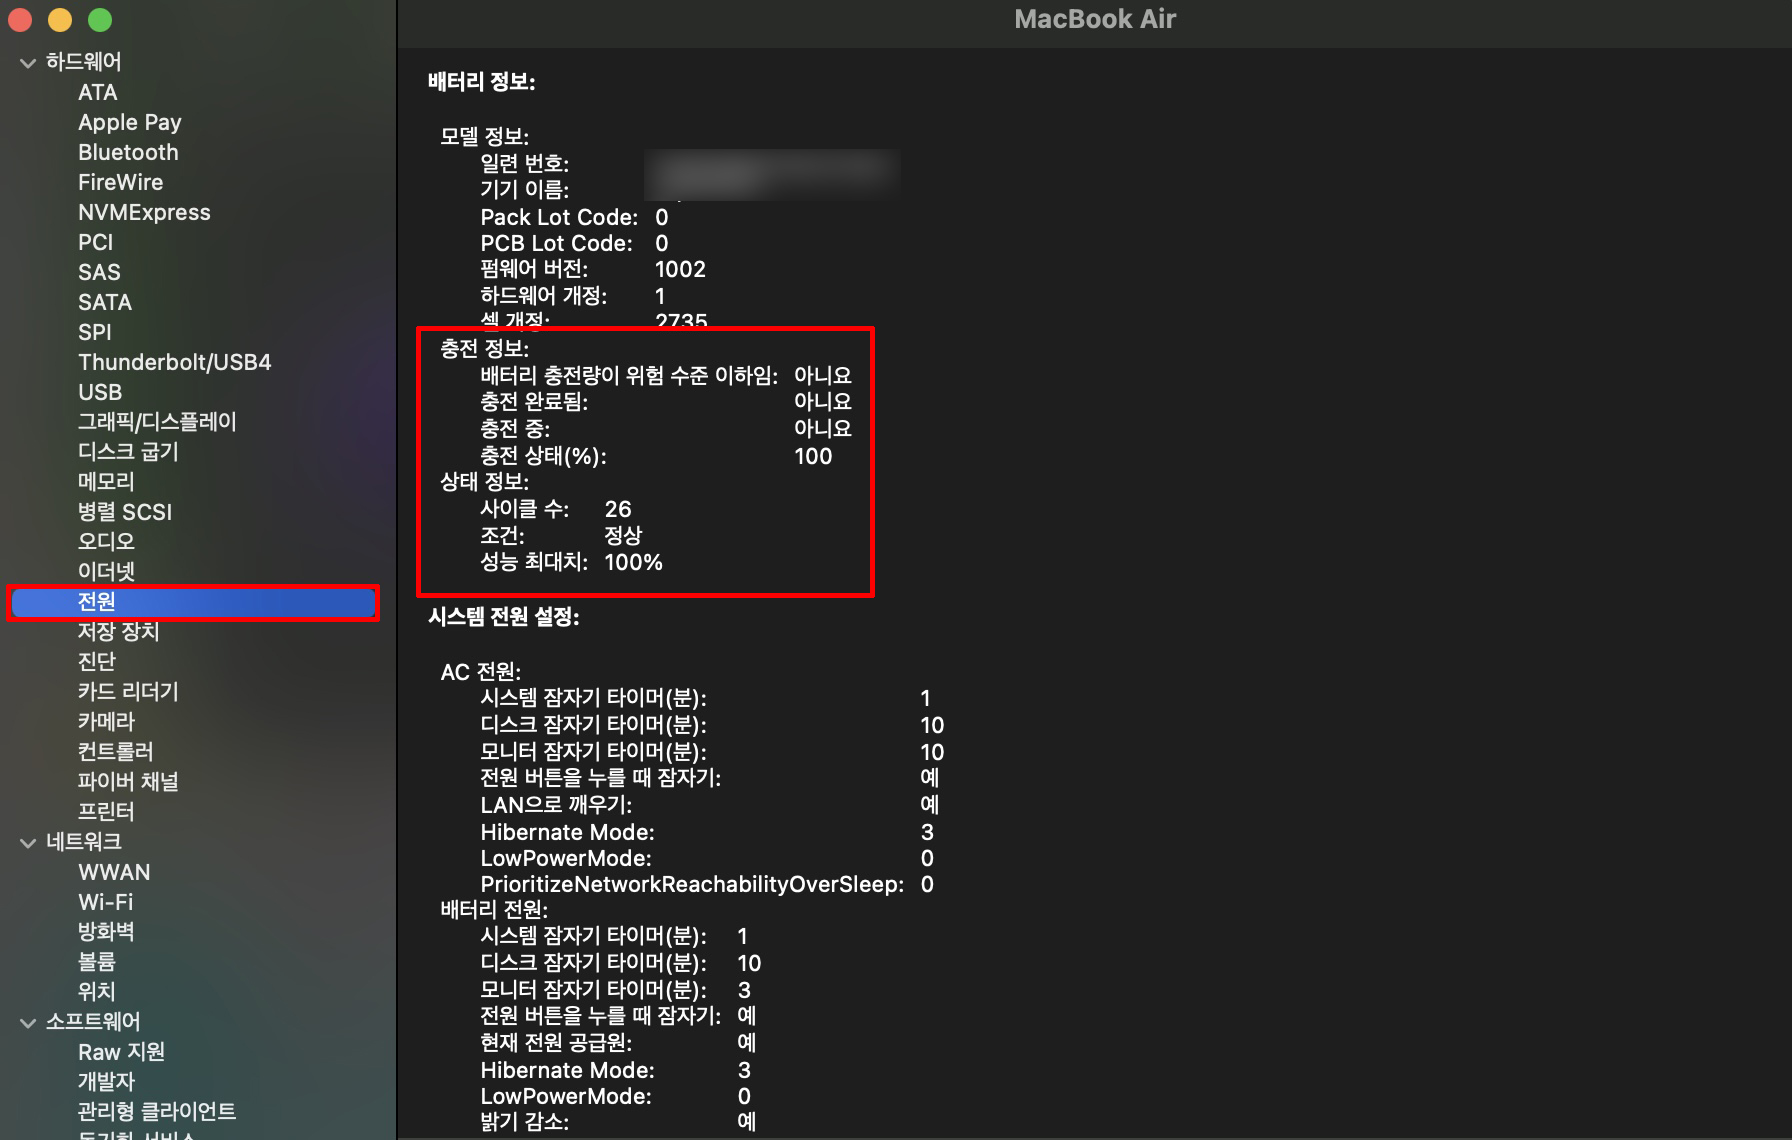Select 이더넷 in the sidebar

(x=106, y=572)
